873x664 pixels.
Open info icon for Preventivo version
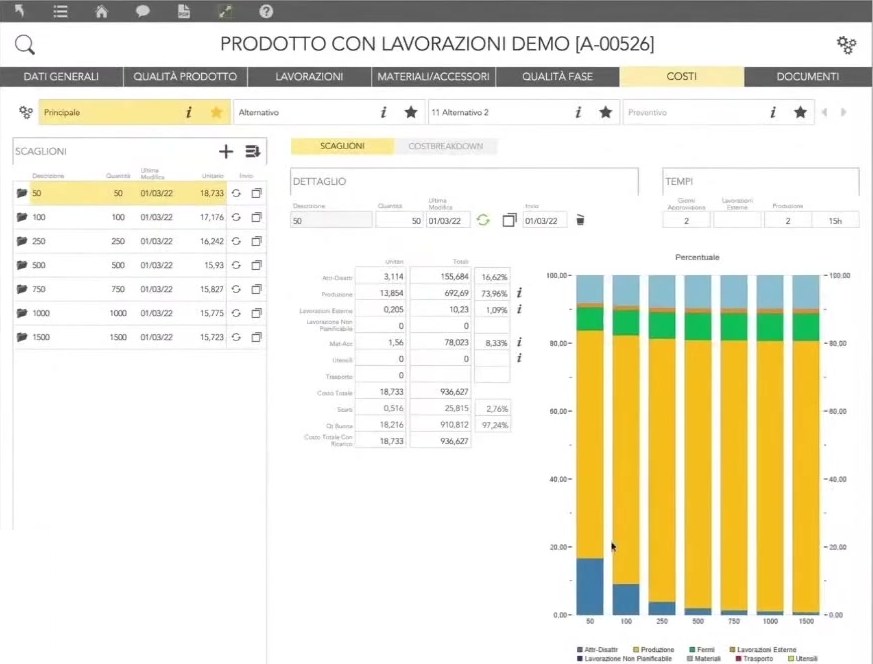tap(773, 112)
